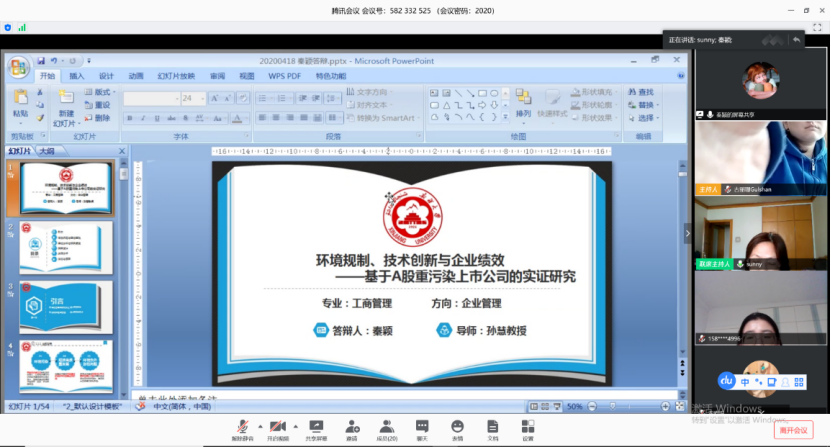Select slide 3 引言 thumbnail

coord(66,308)
